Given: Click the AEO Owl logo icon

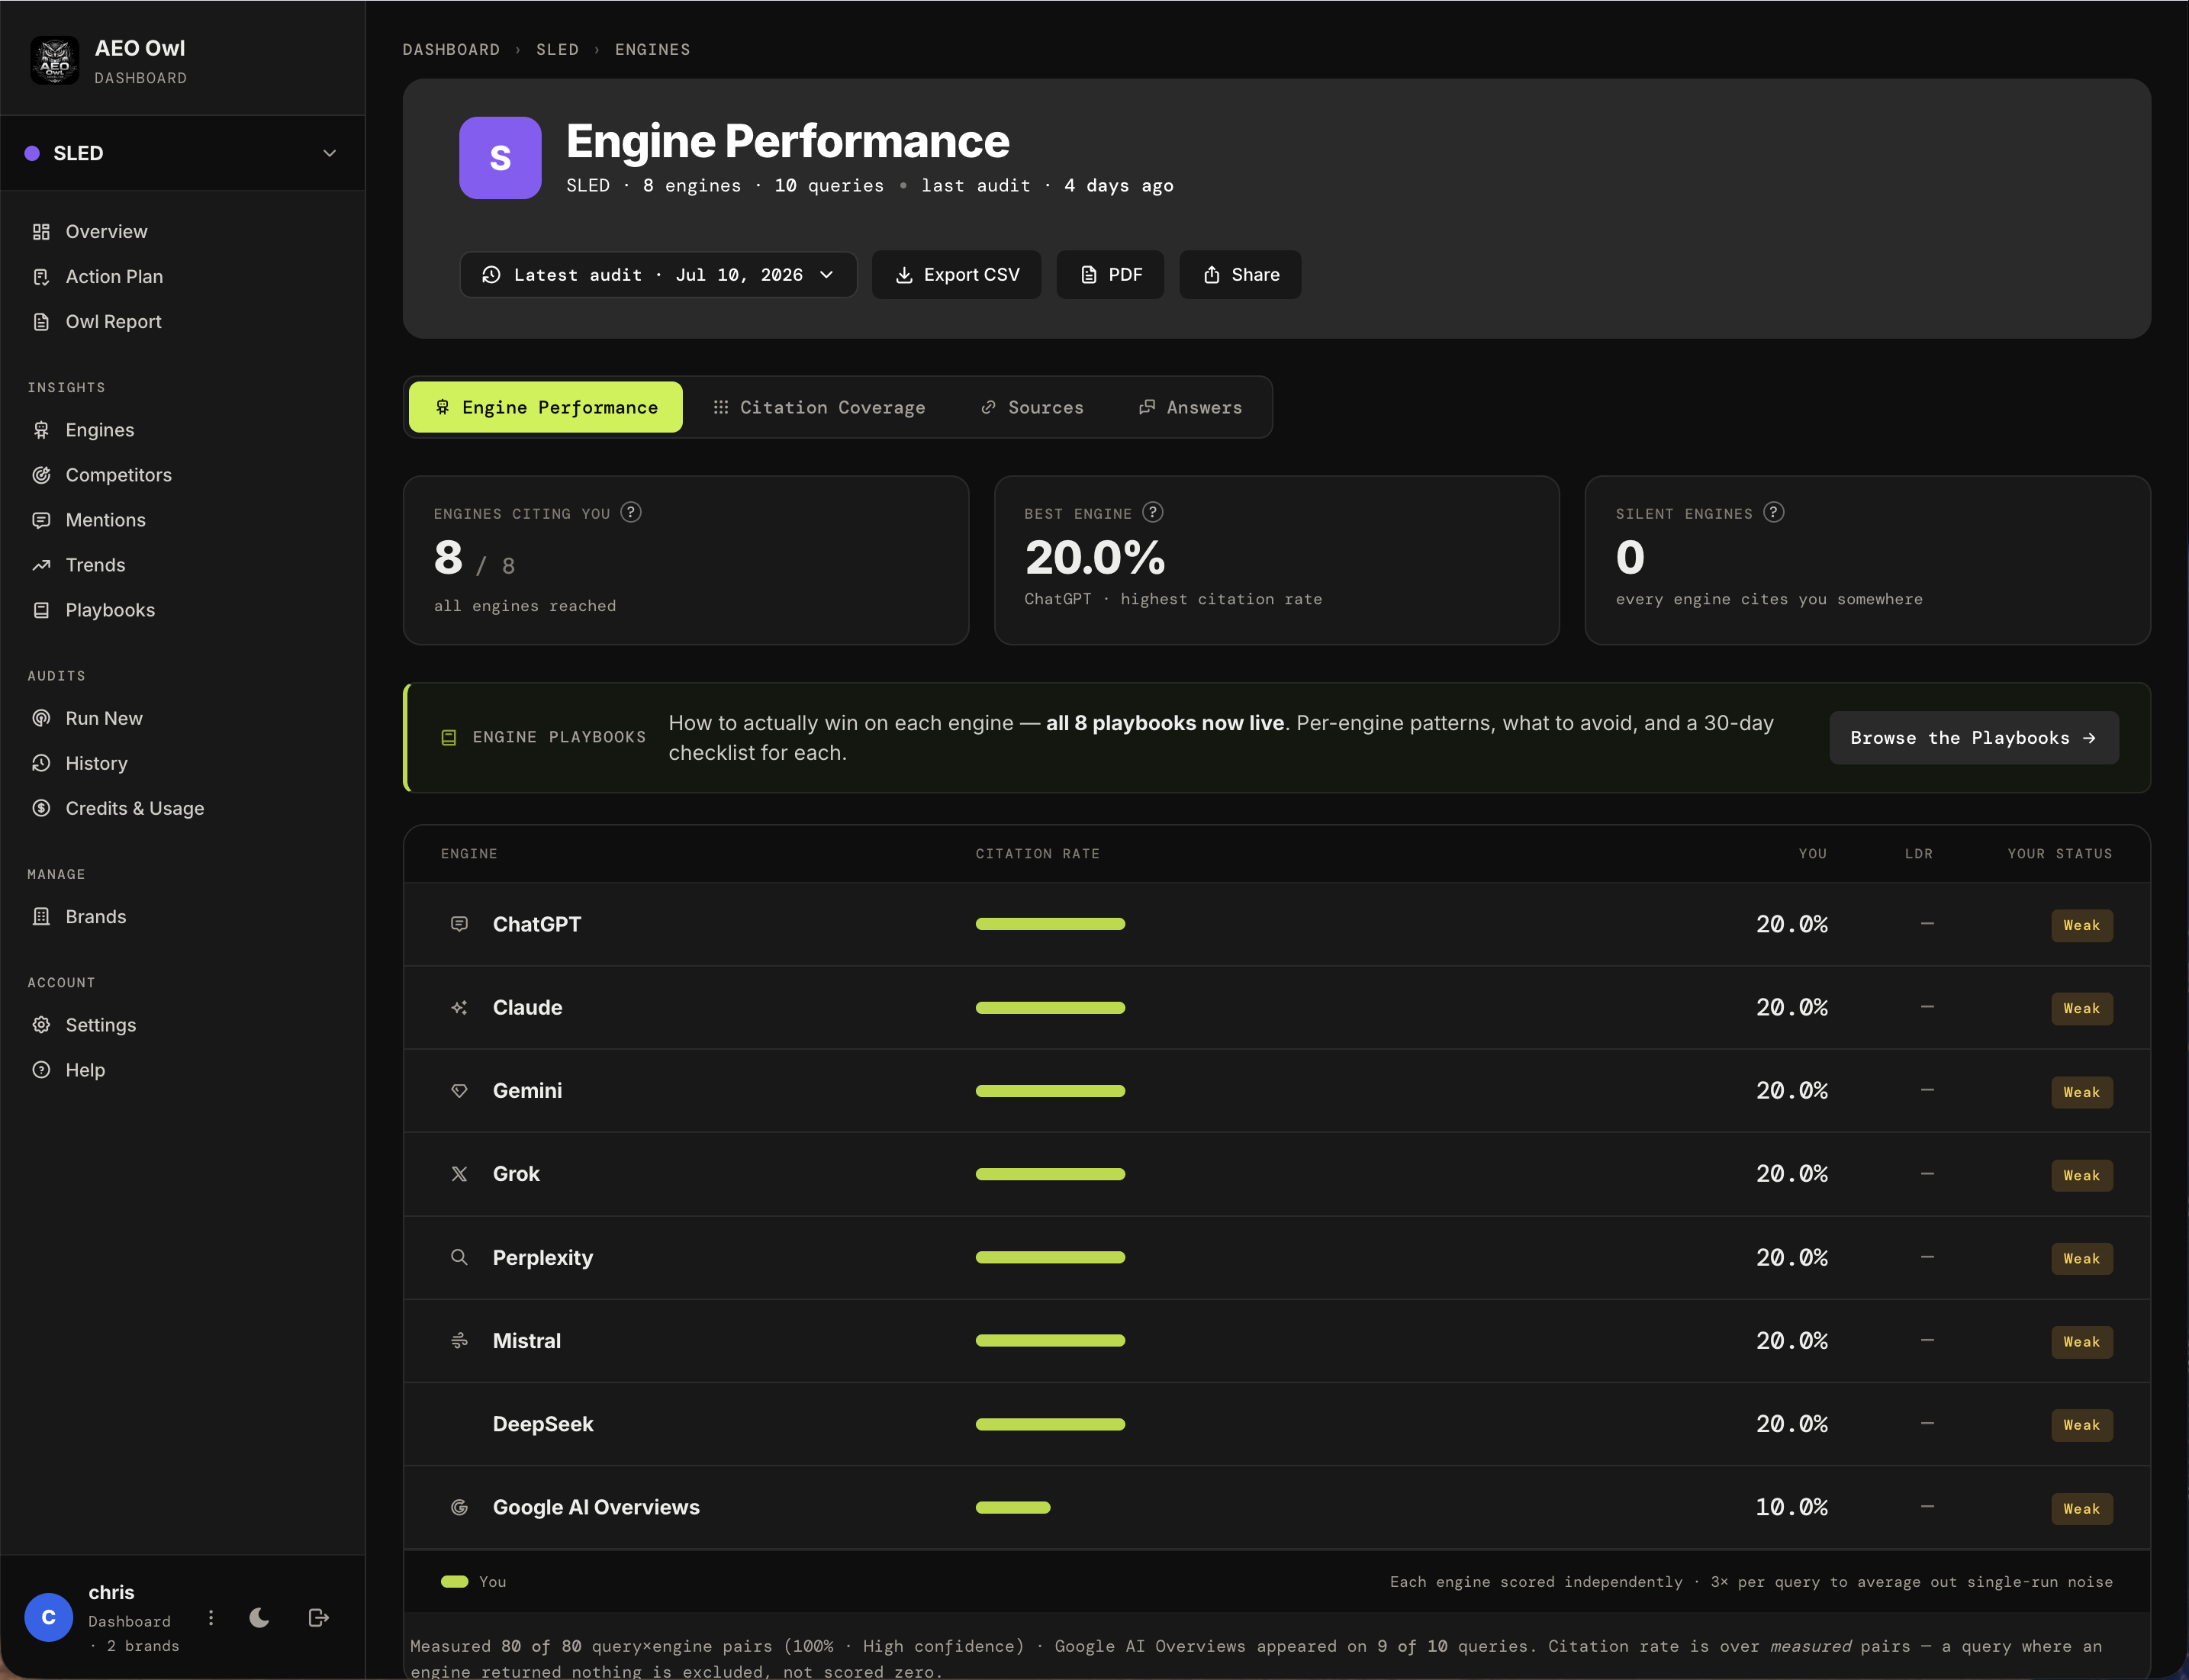Looking at the screenshot, I should click(x=54, y=61).
